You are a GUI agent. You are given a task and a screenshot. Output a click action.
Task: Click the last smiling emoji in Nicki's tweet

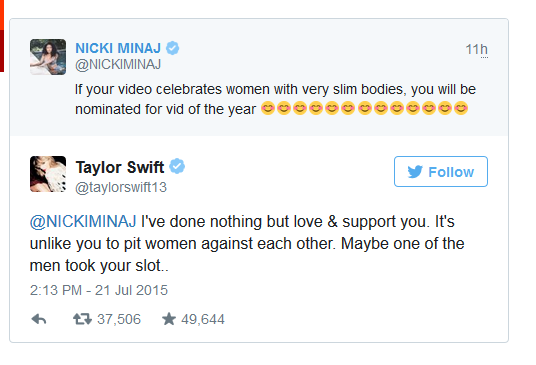click(461, 108)
